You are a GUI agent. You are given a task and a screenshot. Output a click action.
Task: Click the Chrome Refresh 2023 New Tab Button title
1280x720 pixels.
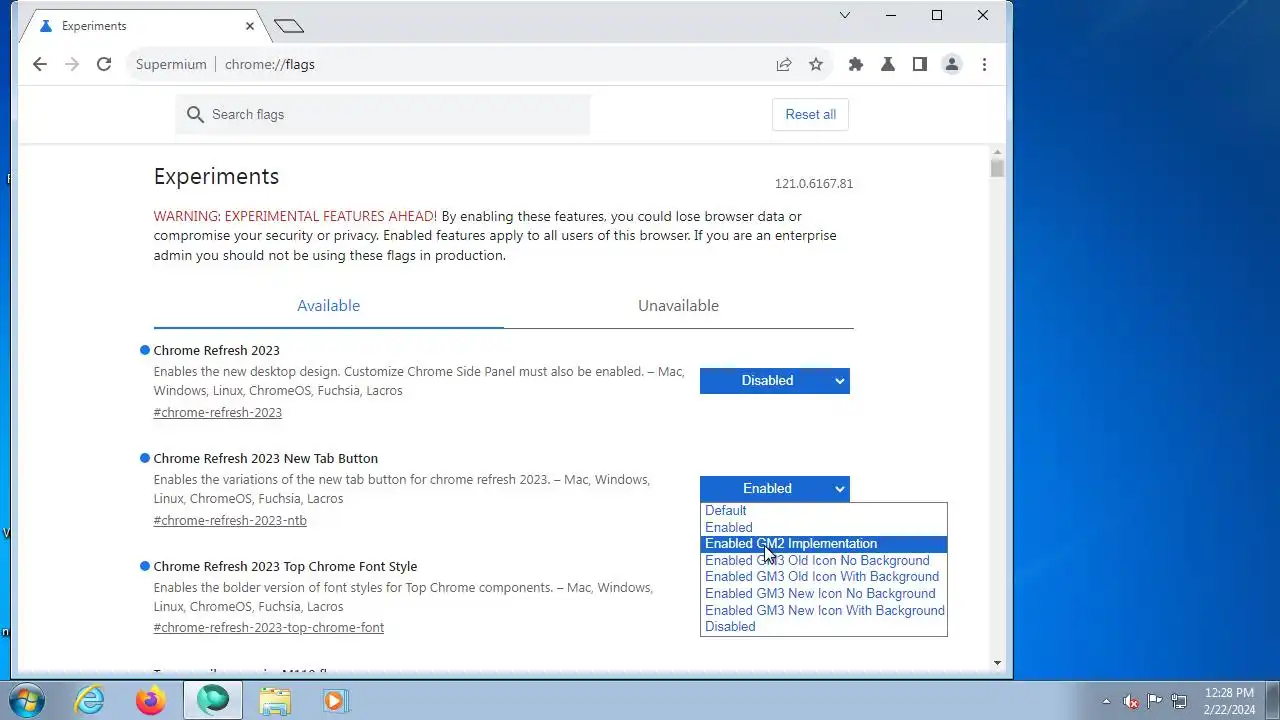tap(265, 458)
